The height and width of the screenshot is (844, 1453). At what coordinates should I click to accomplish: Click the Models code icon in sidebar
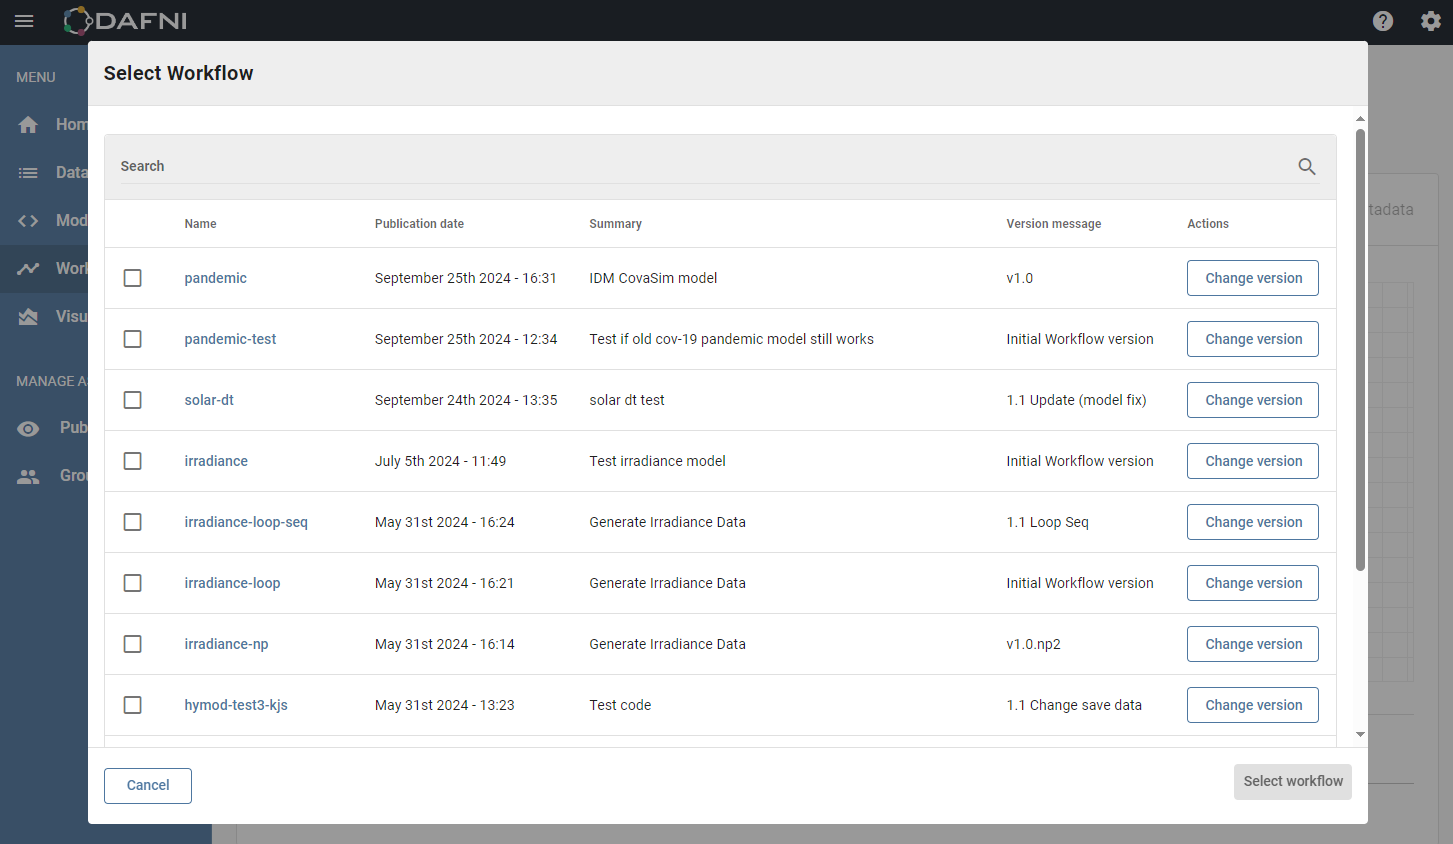[x=28, y=220]
